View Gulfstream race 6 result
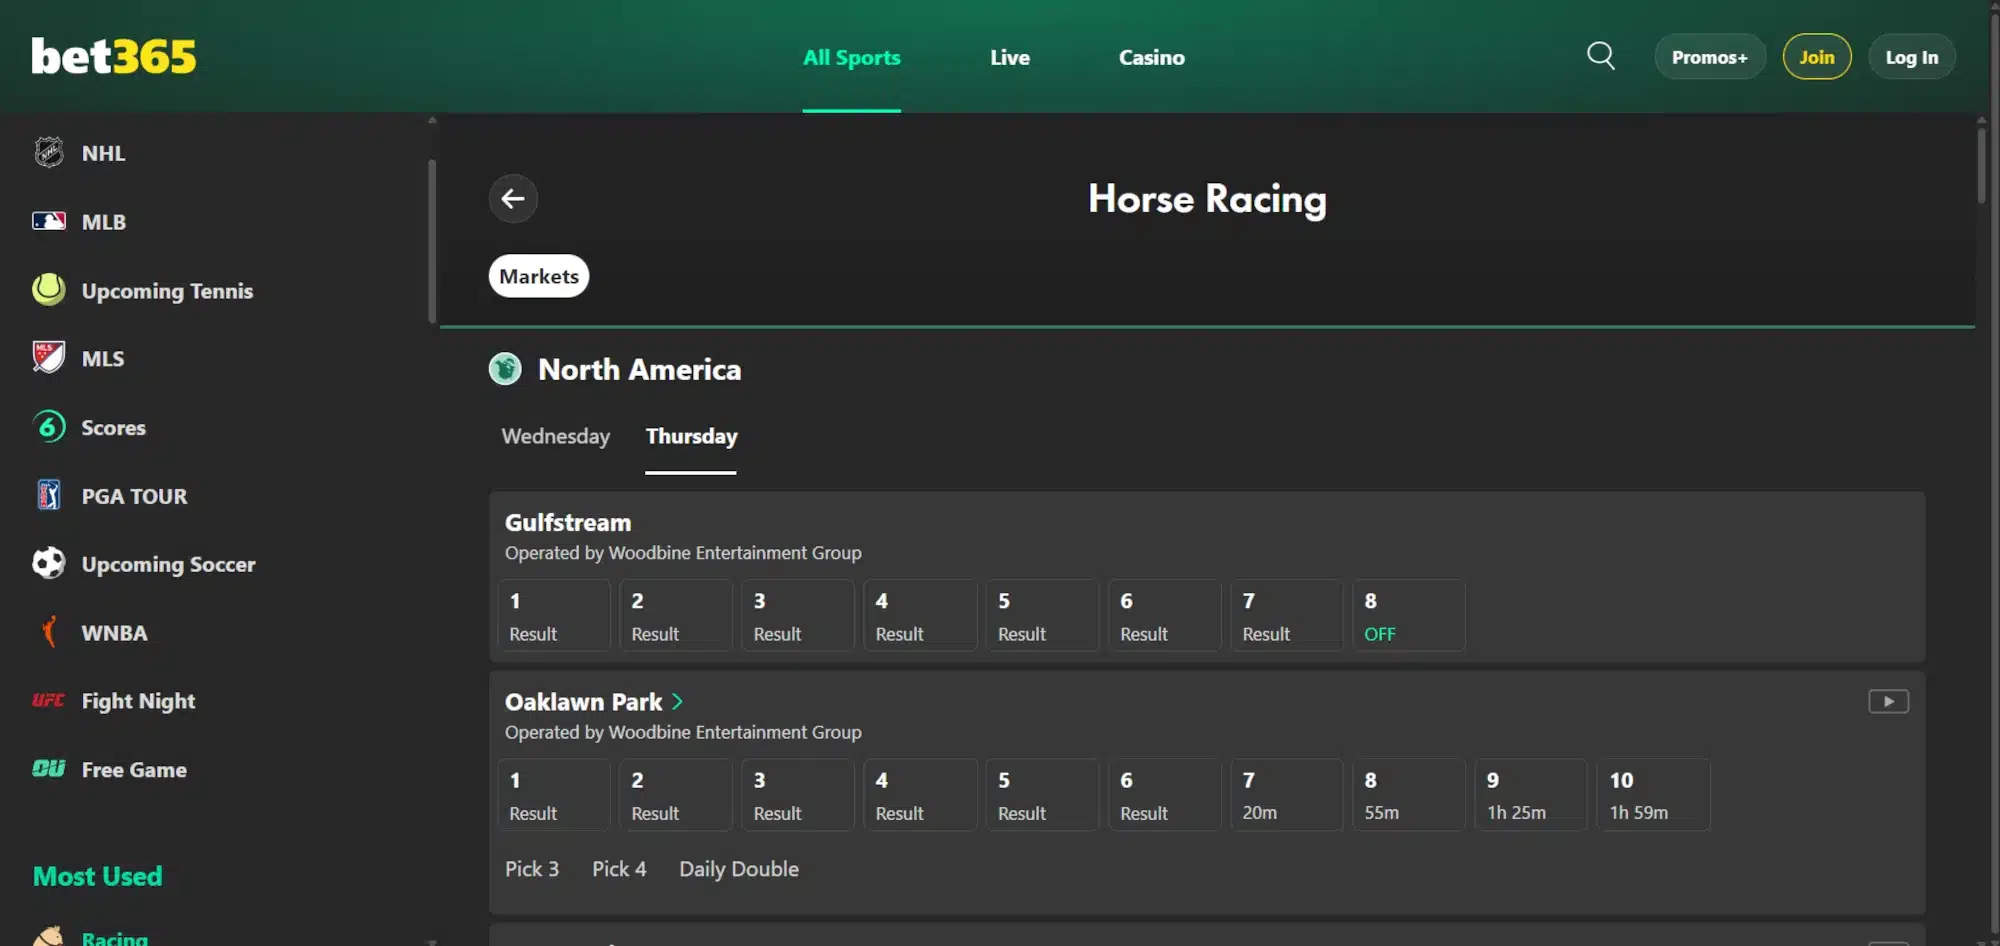This screenshot has height=946, width=2000. coord(1164,615)
